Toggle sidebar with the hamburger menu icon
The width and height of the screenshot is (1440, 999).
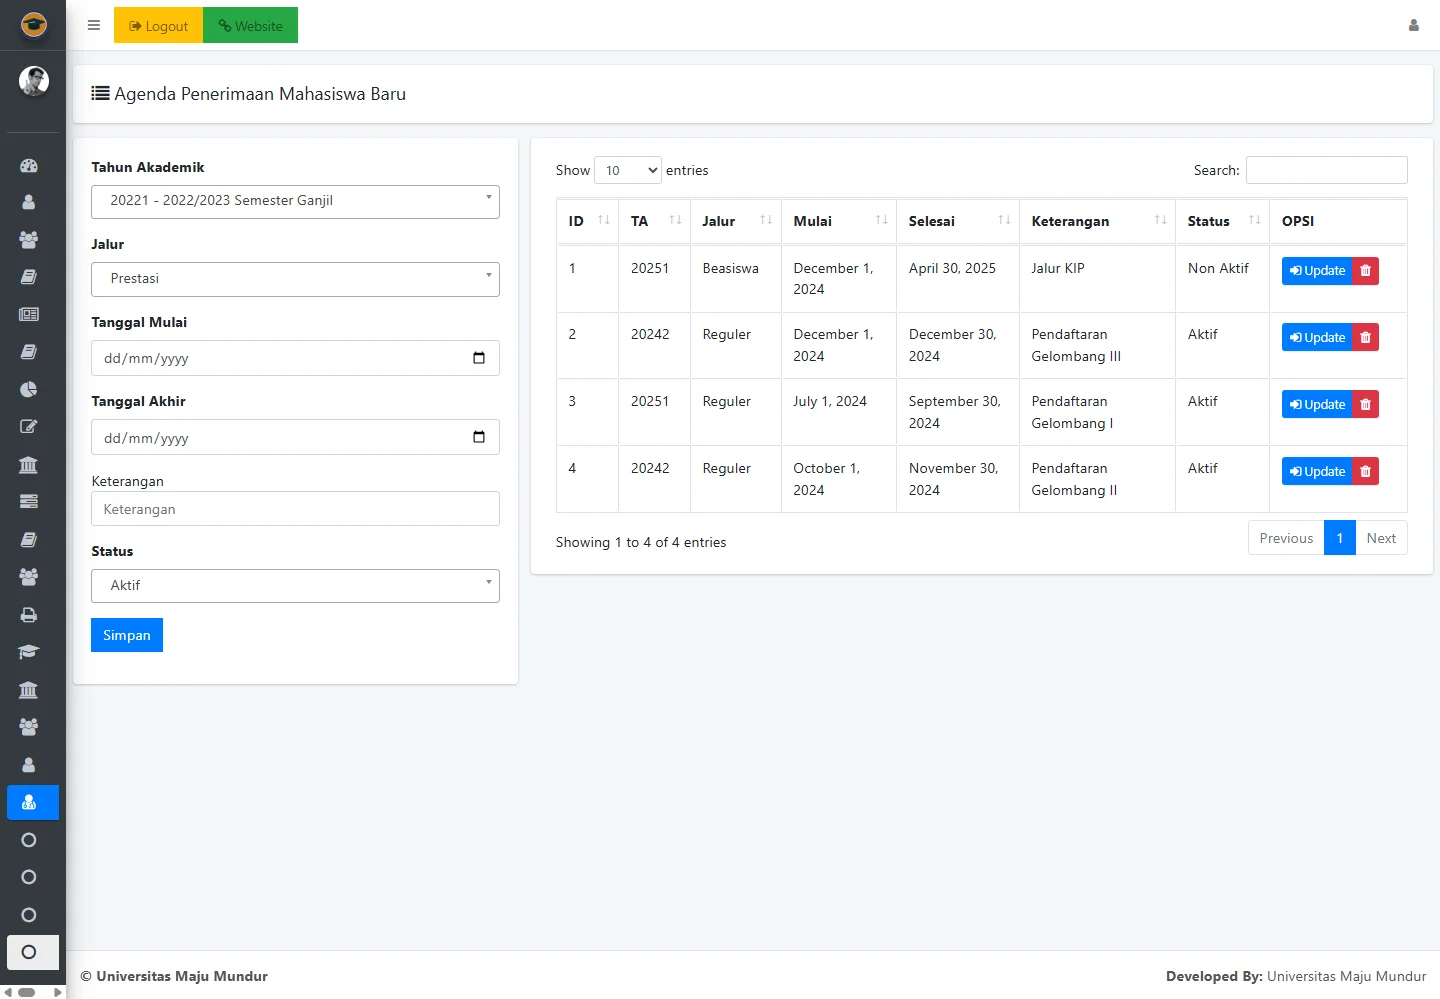[x=94, y=26]
